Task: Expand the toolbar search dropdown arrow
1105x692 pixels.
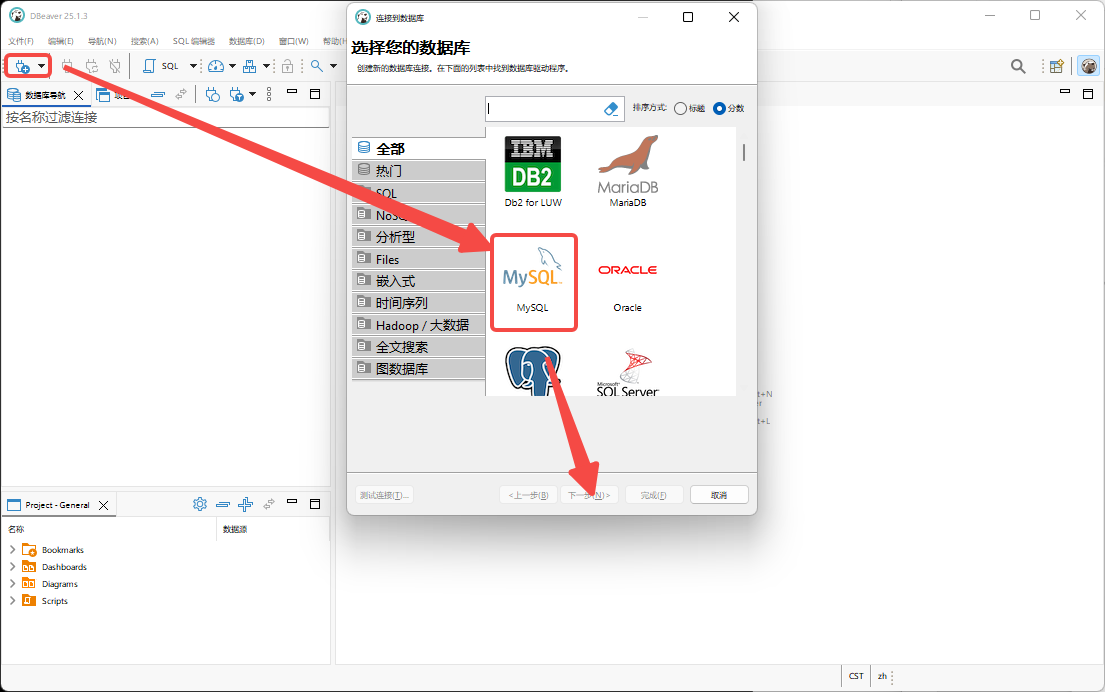Action: tap(333, 66)
